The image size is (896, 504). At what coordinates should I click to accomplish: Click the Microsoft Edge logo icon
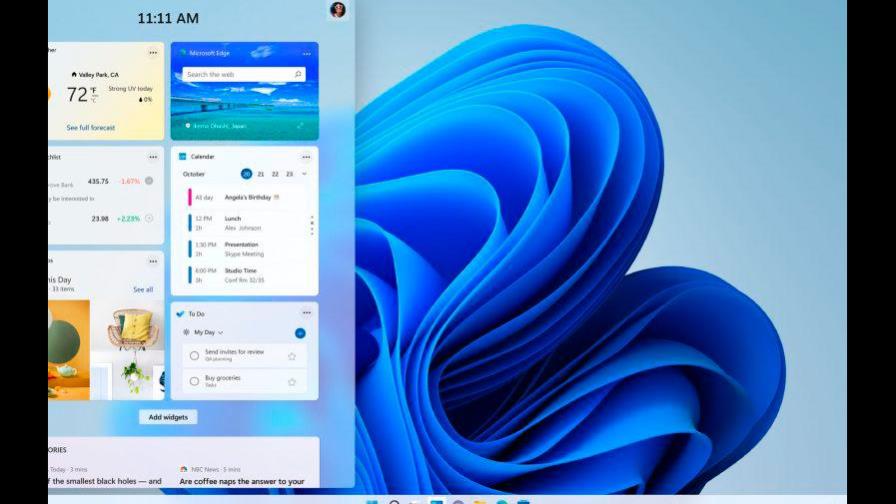[x=183, y=53]
